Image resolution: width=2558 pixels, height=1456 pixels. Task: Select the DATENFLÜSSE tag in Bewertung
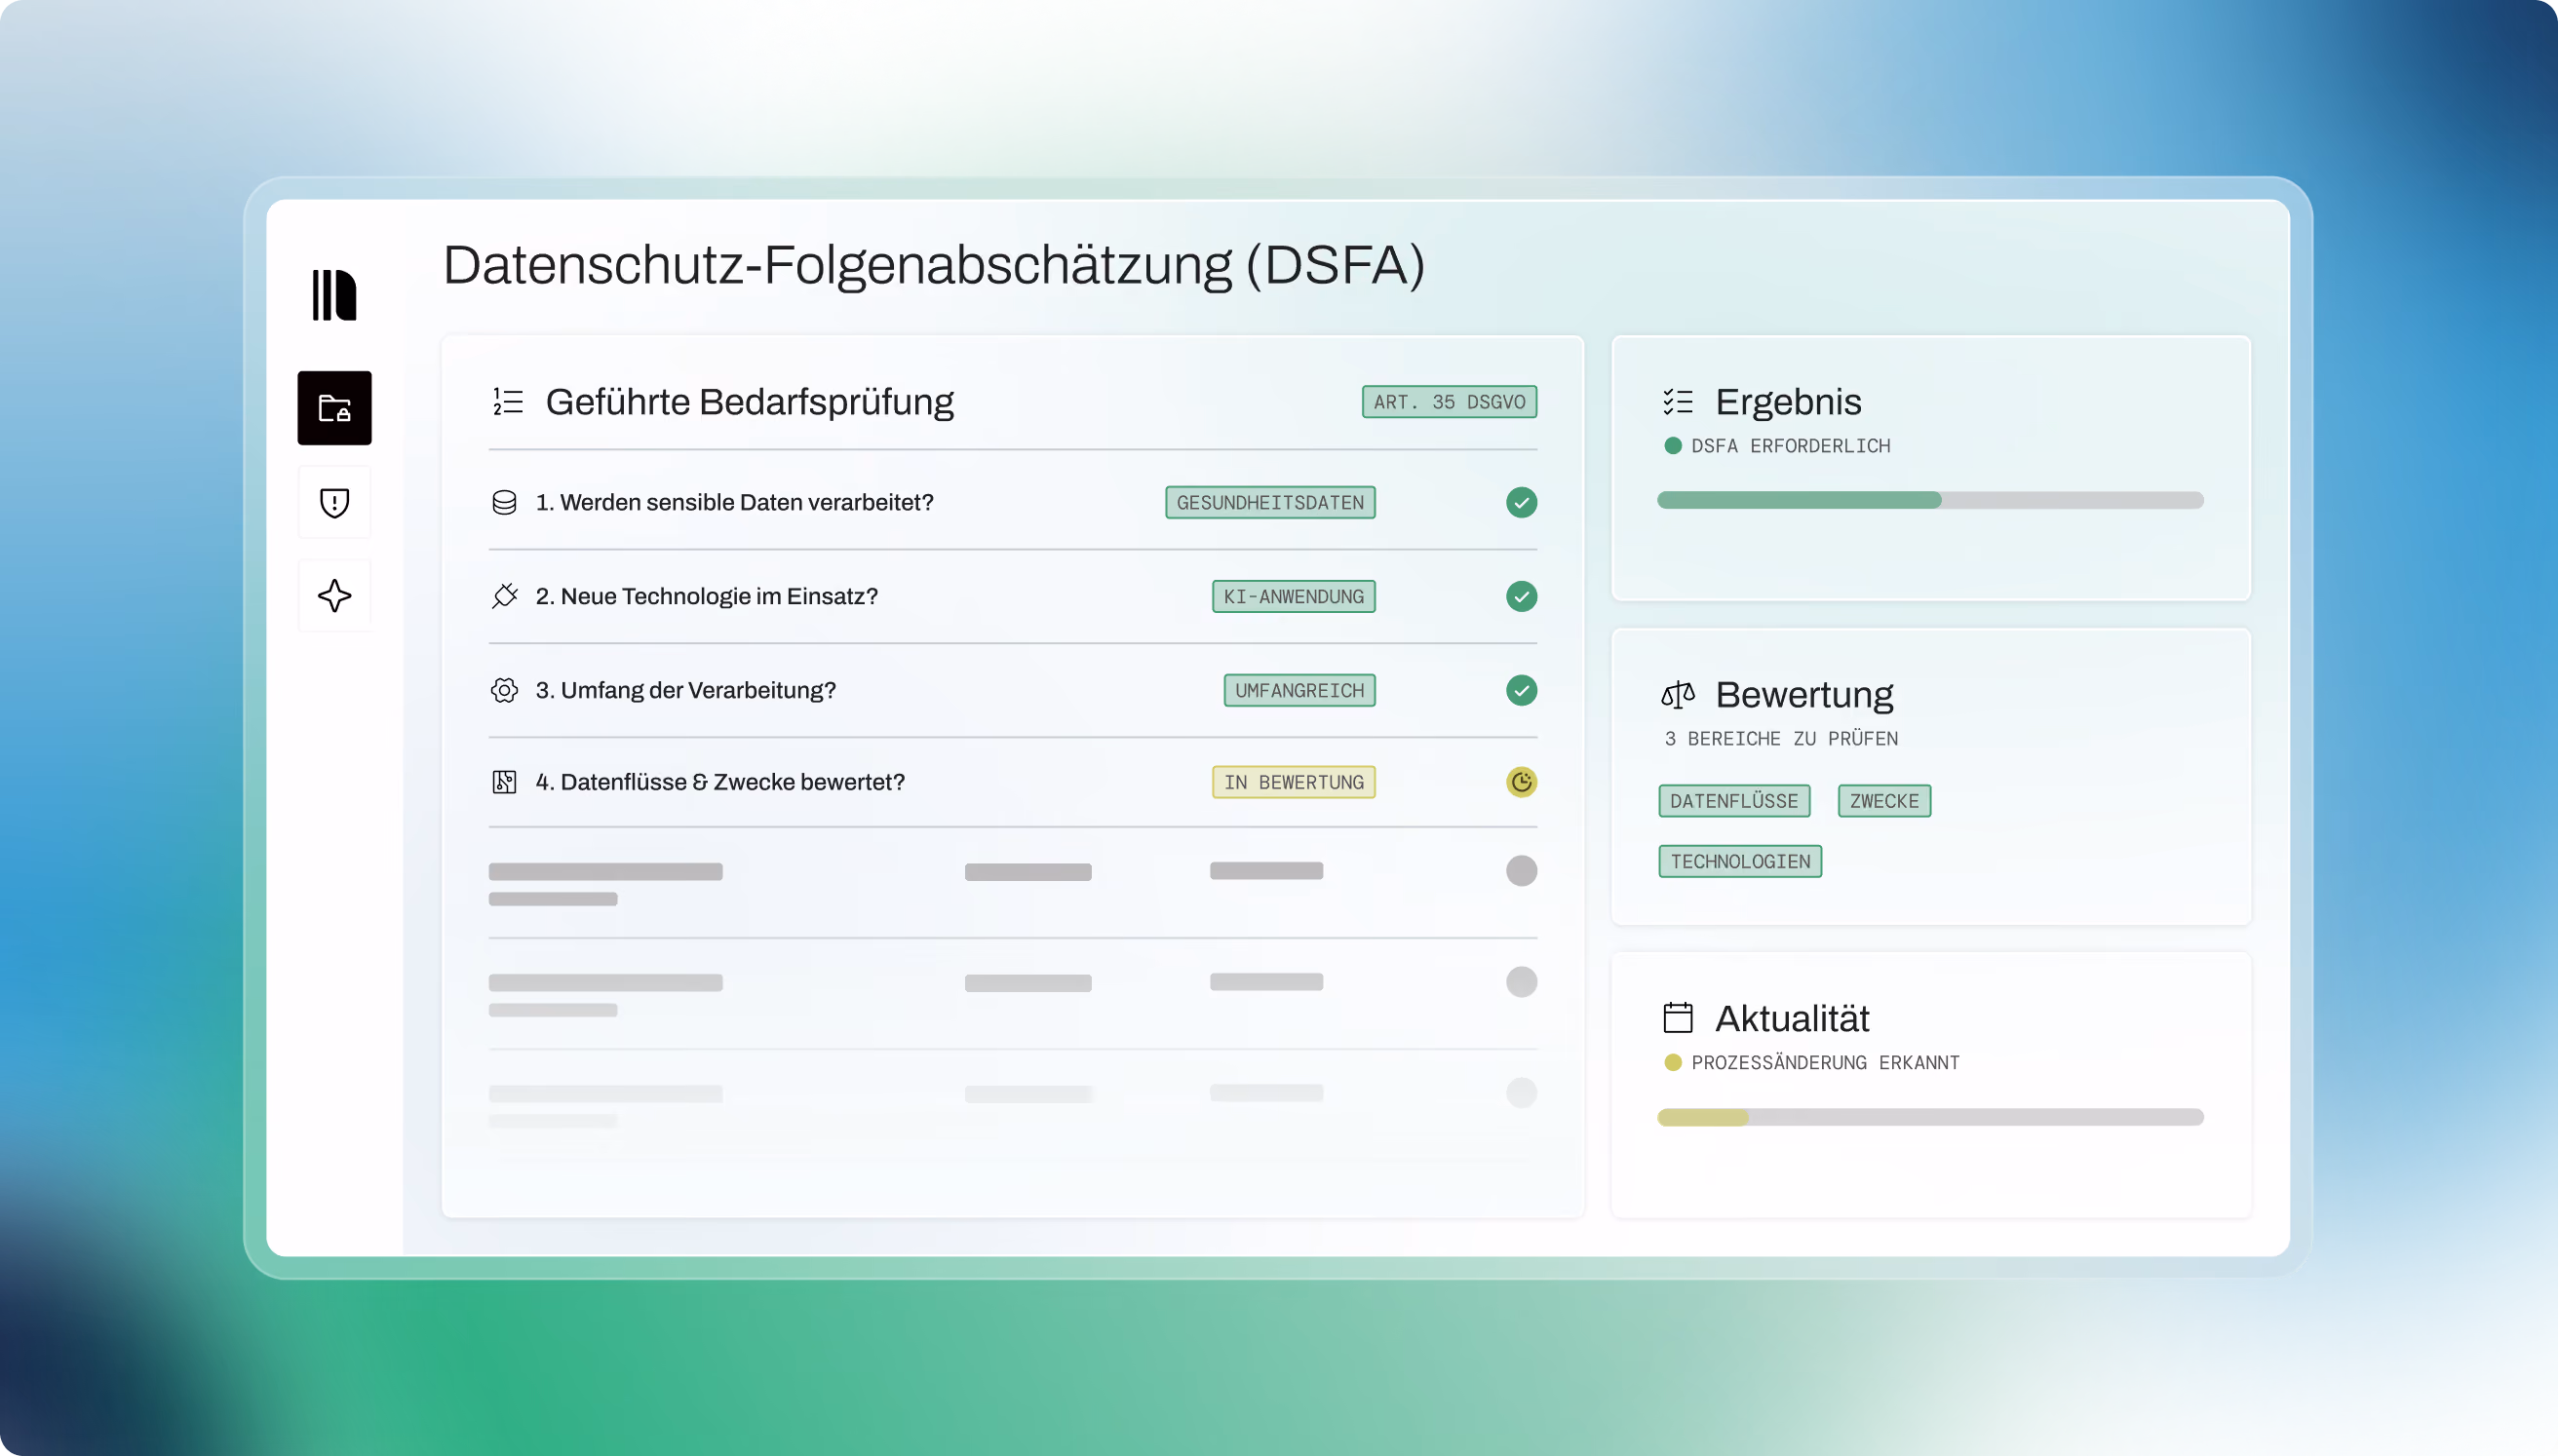coord(1734,801)
